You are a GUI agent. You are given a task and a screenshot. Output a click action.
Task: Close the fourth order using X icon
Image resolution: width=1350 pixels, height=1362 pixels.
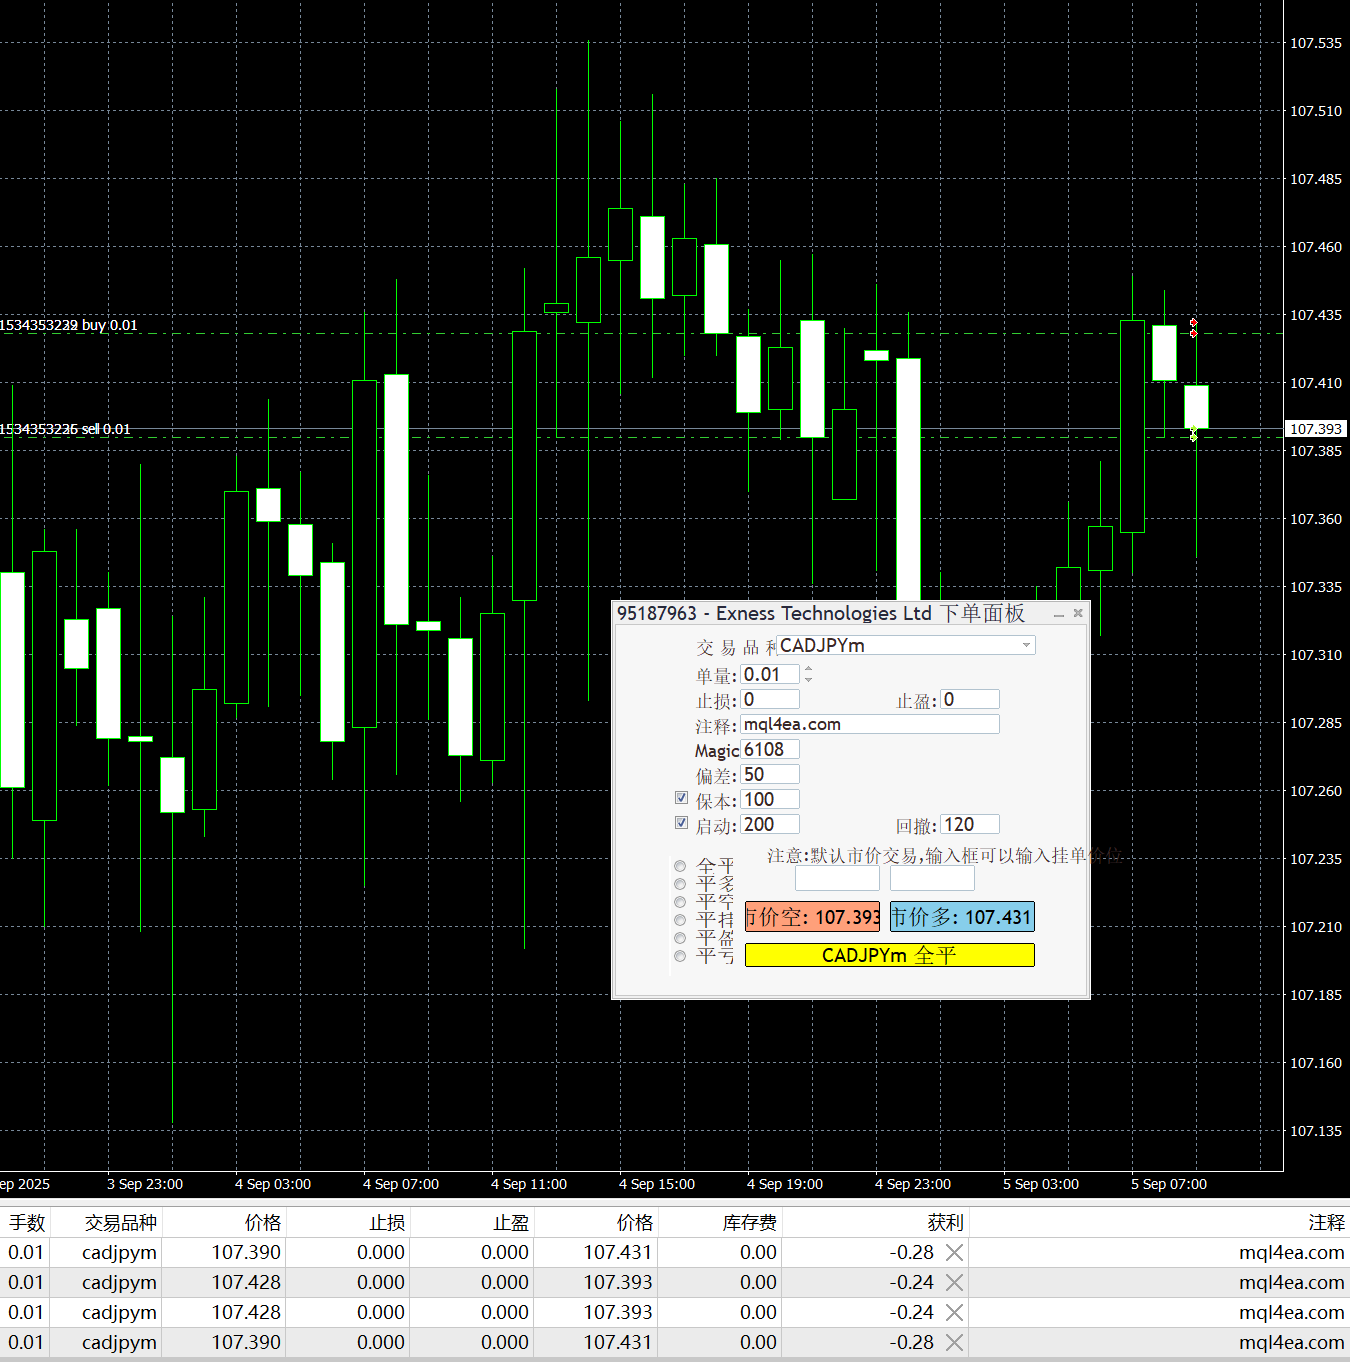tap(954, 1342)
